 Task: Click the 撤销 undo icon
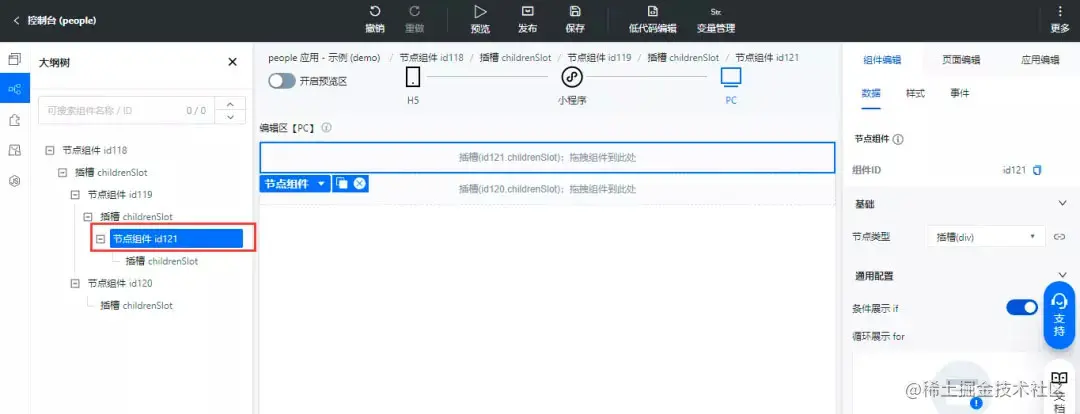tap(375, 12)
